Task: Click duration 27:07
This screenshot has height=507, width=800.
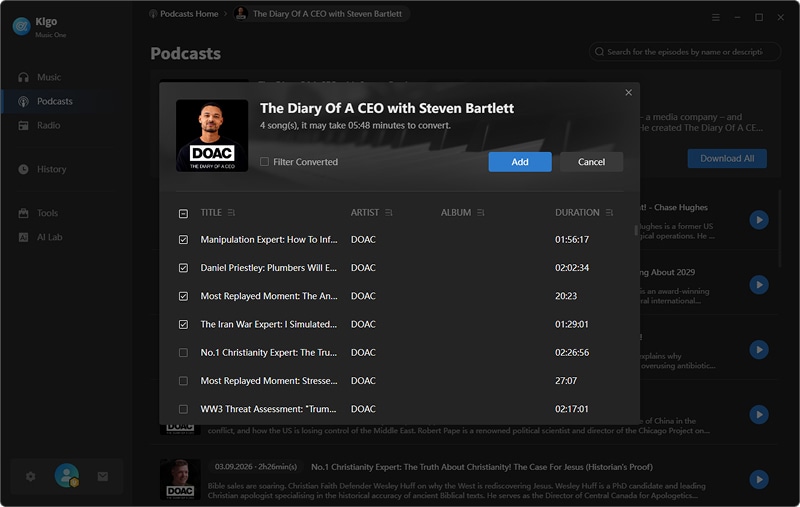Action: click(x=566, y=381)
